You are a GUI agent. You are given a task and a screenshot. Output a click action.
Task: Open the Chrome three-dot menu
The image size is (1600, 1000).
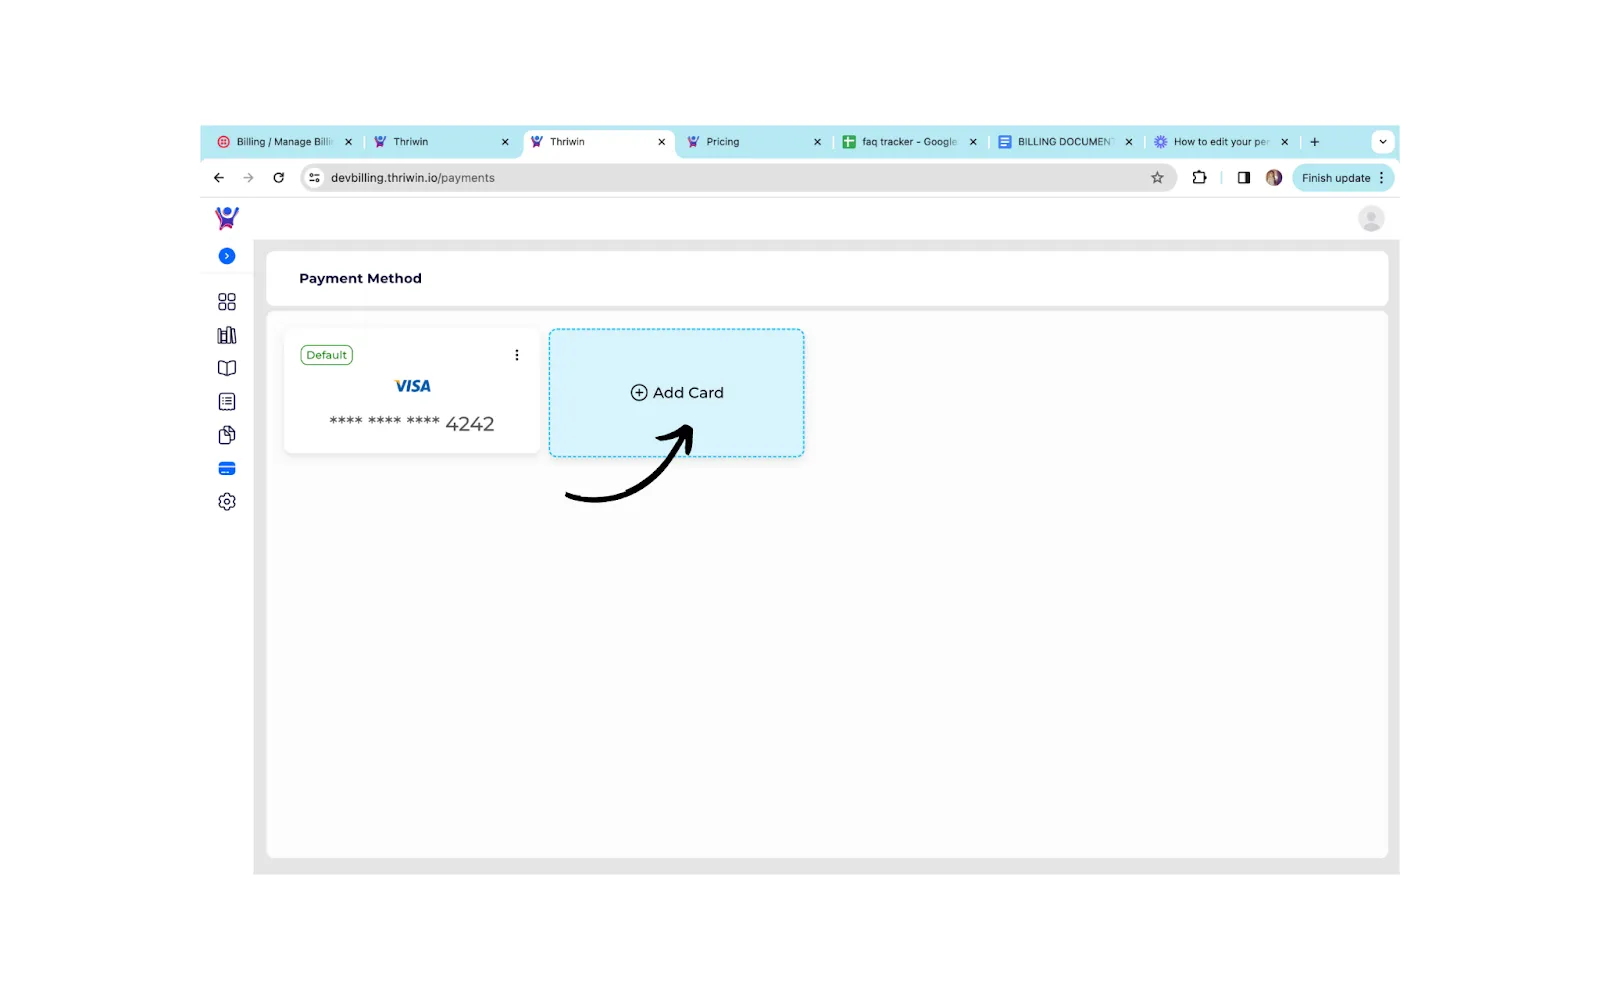(1382, 178)
